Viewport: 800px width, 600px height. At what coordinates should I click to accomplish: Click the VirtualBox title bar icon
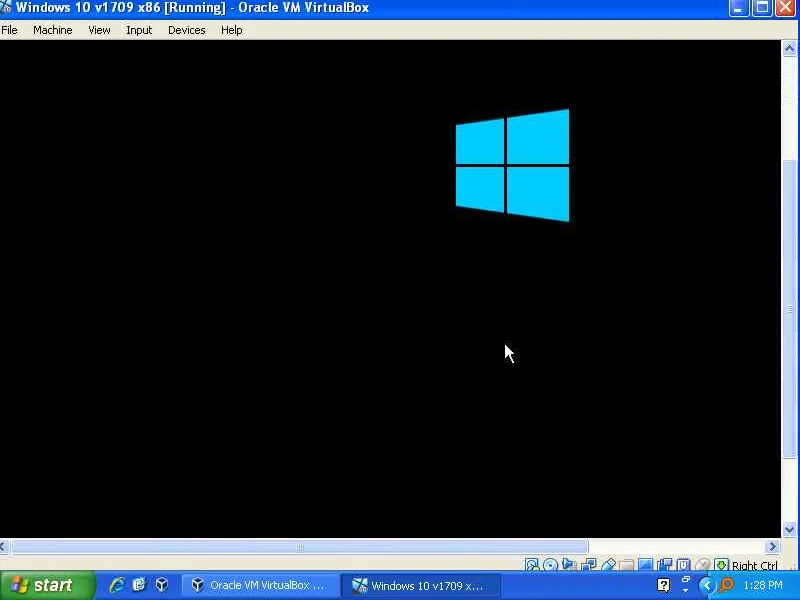click(6, 7)
